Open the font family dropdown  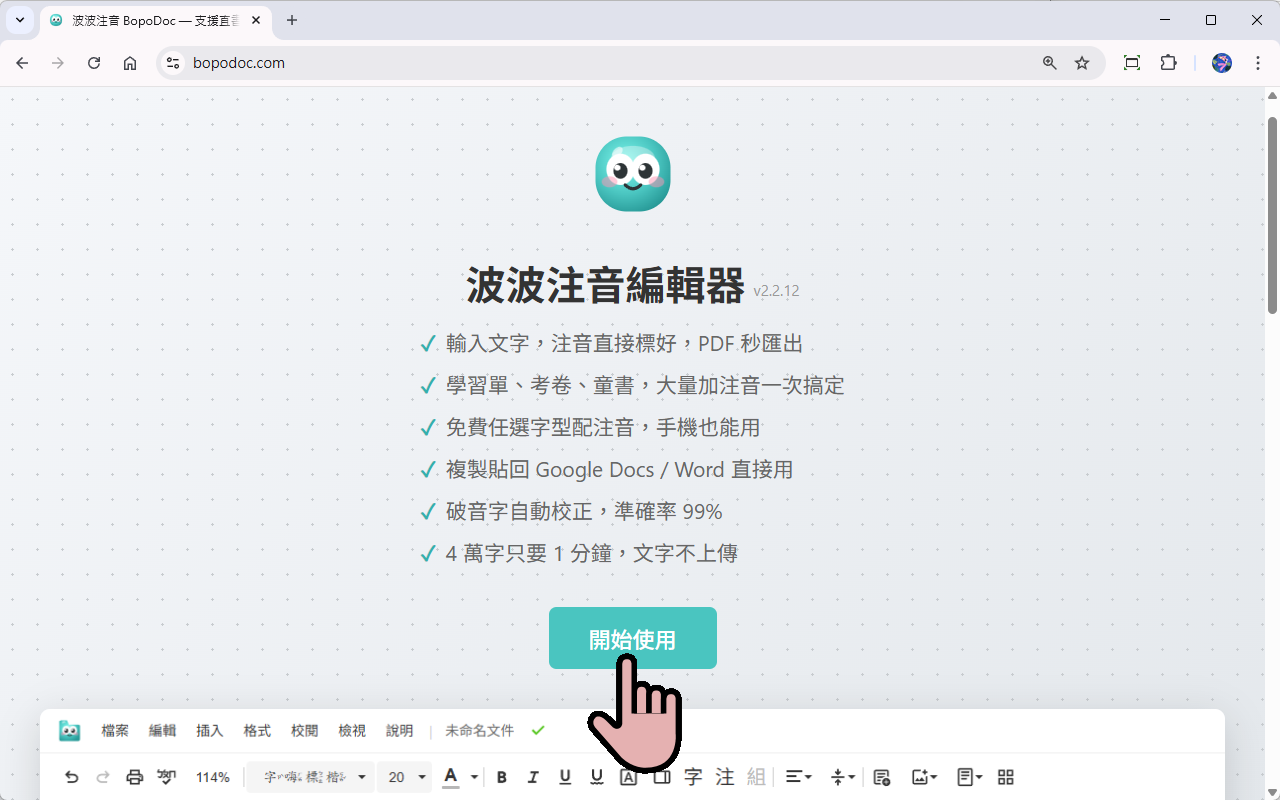pos(309,777)
